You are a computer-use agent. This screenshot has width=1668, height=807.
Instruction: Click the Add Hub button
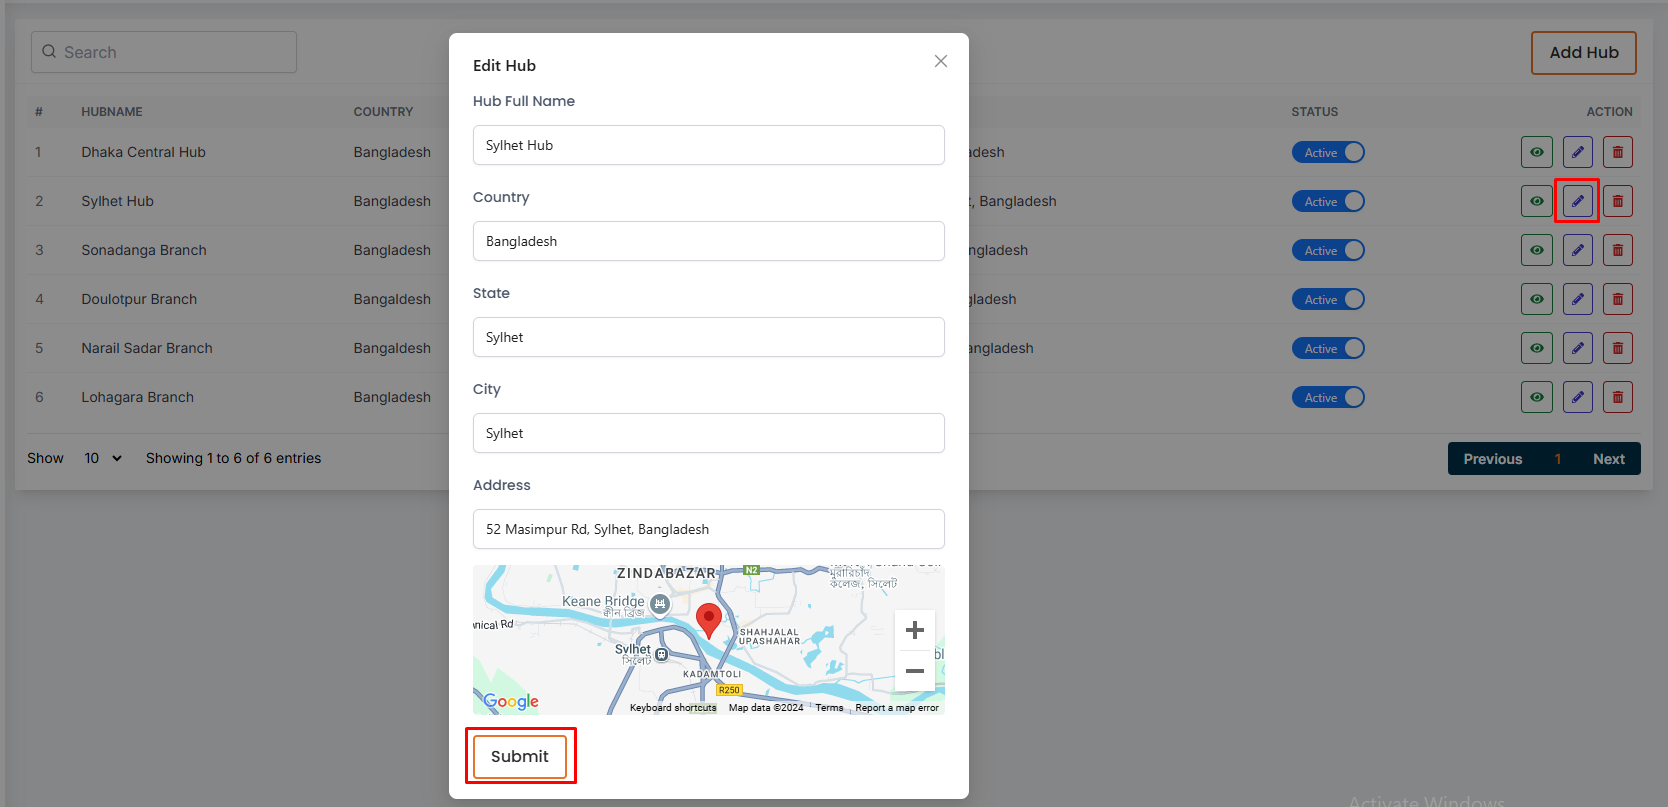pos(1583,53)
